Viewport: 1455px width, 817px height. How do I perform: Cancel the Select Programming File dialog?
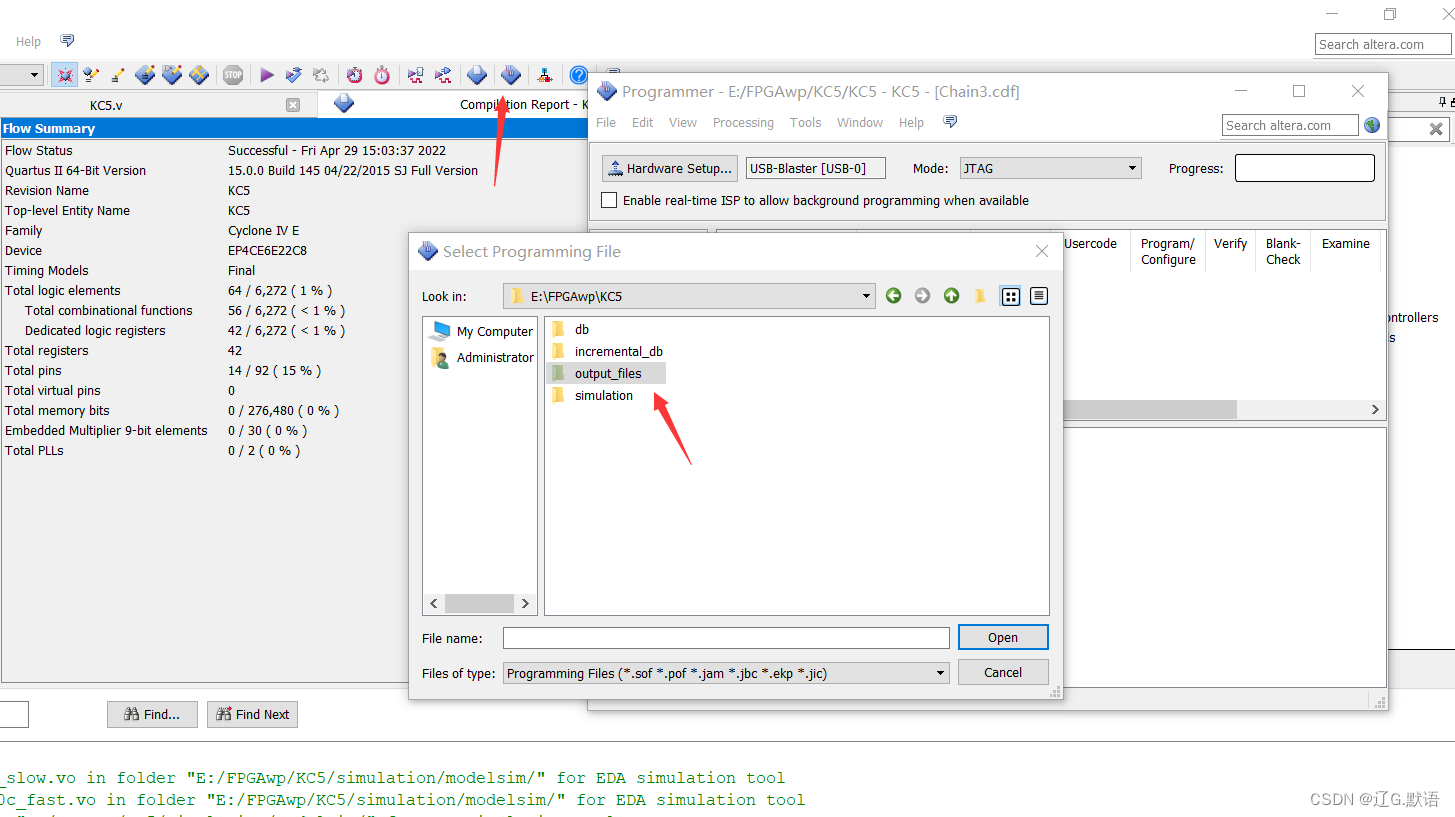(1003, 673)
